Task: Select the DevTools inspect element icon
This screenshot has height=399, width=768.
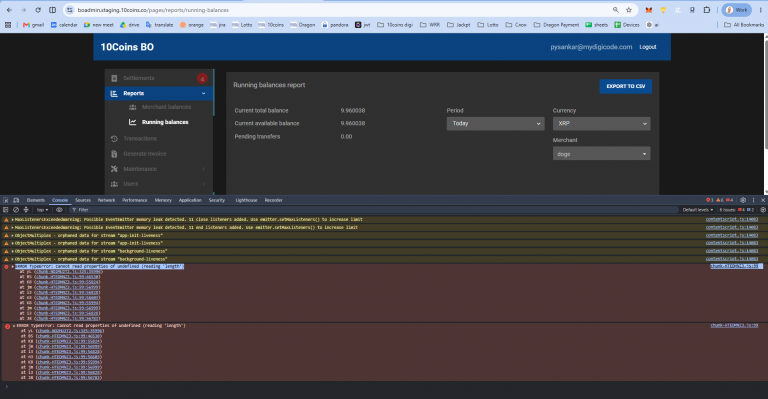Action: 6,200
